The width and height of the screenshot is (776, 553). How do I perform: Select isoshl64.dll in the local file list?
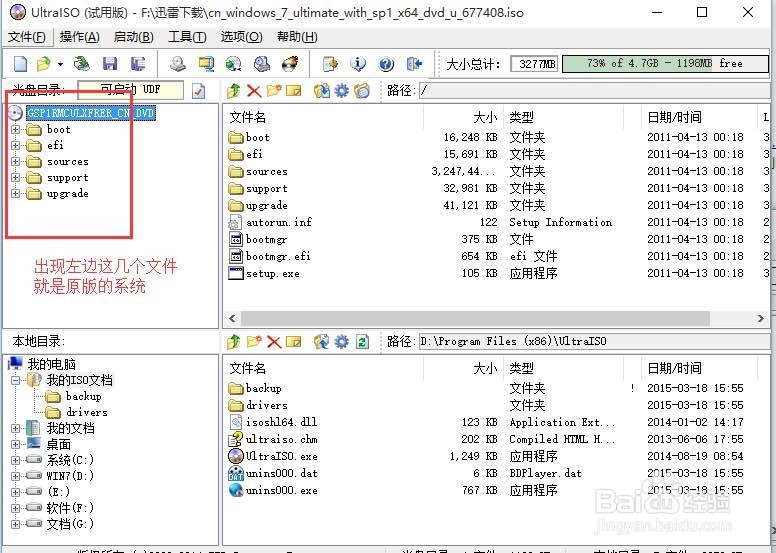[281, 422]
